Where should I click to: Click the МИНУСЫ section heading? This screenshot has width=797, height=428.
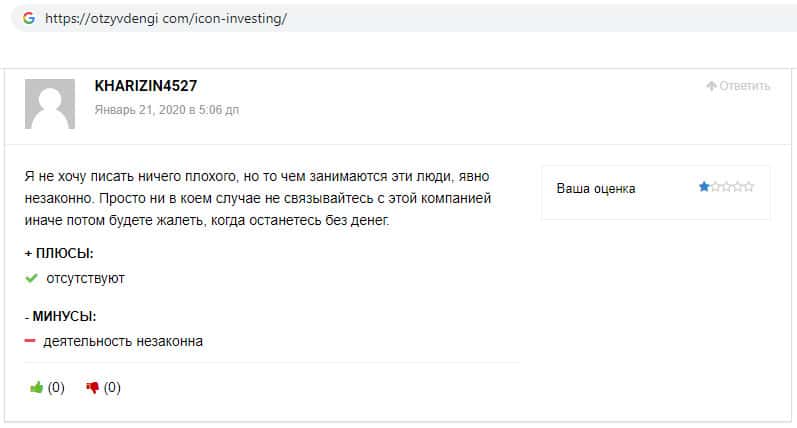64,316
